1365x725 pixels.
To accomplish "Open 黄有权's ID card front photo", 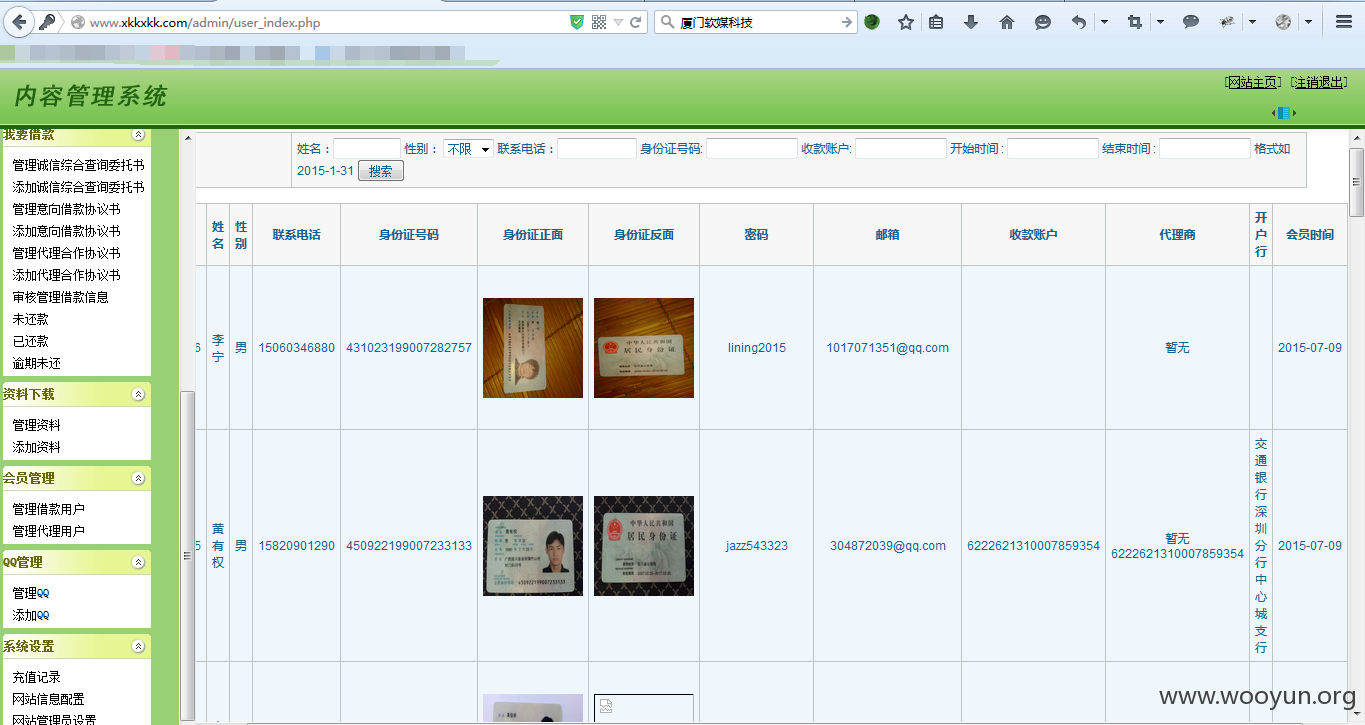I will pos(533,546).
